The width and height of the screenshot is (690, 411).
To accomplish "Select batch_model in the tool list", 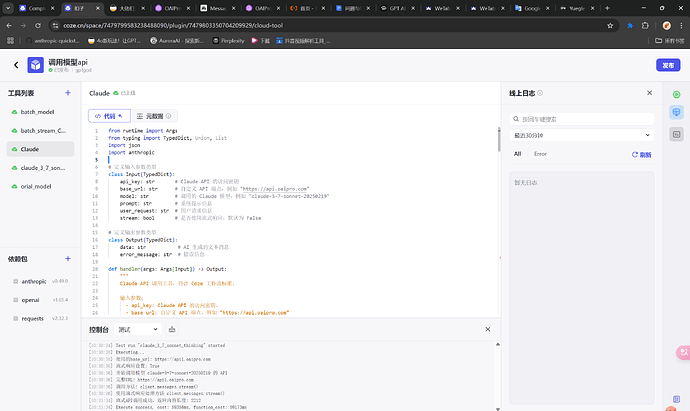I will [x=40, y=112].
